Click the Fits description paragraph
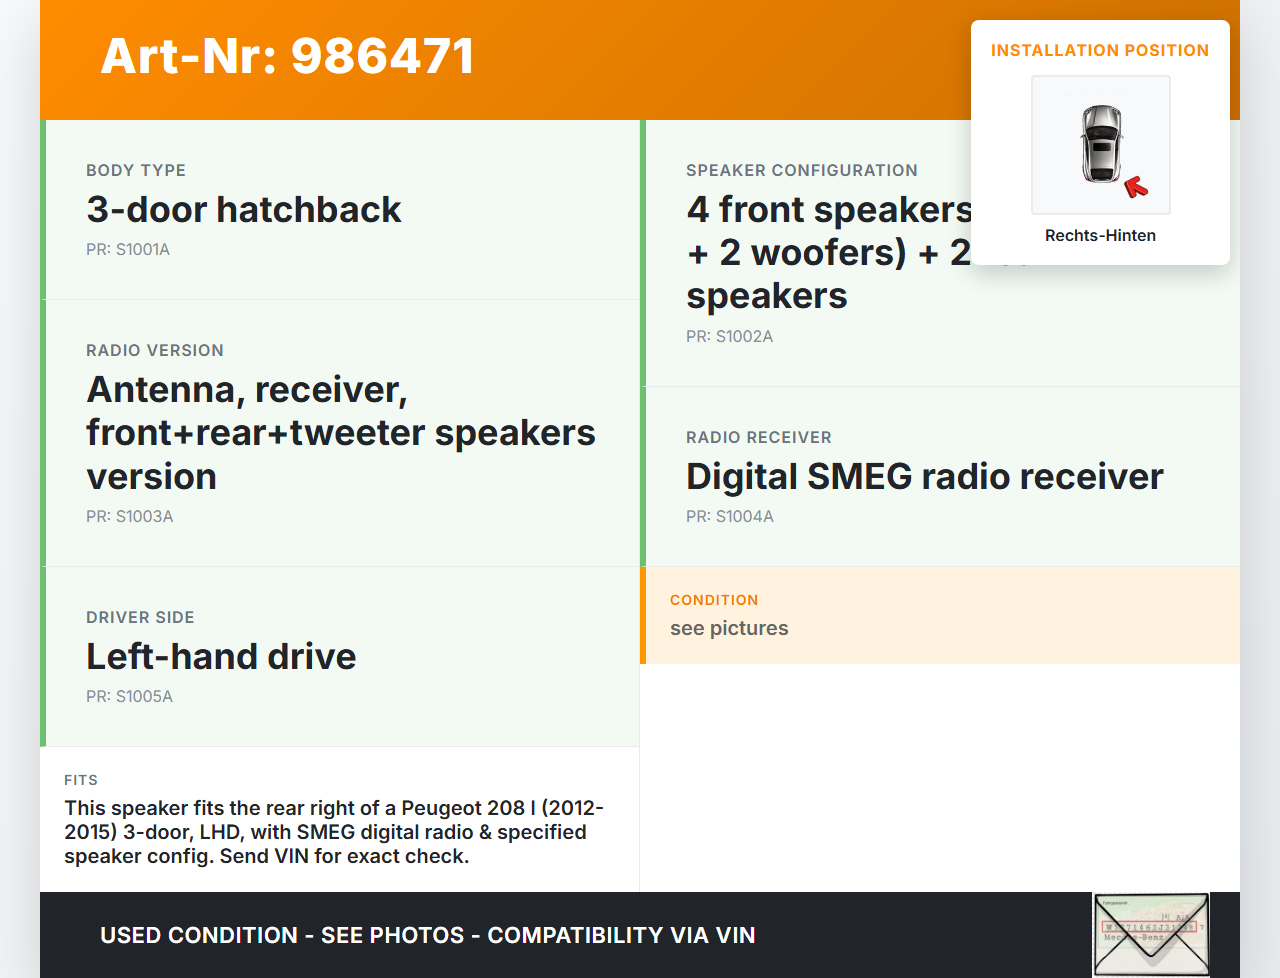1280x978 pixels. click(x=334, y=832)
